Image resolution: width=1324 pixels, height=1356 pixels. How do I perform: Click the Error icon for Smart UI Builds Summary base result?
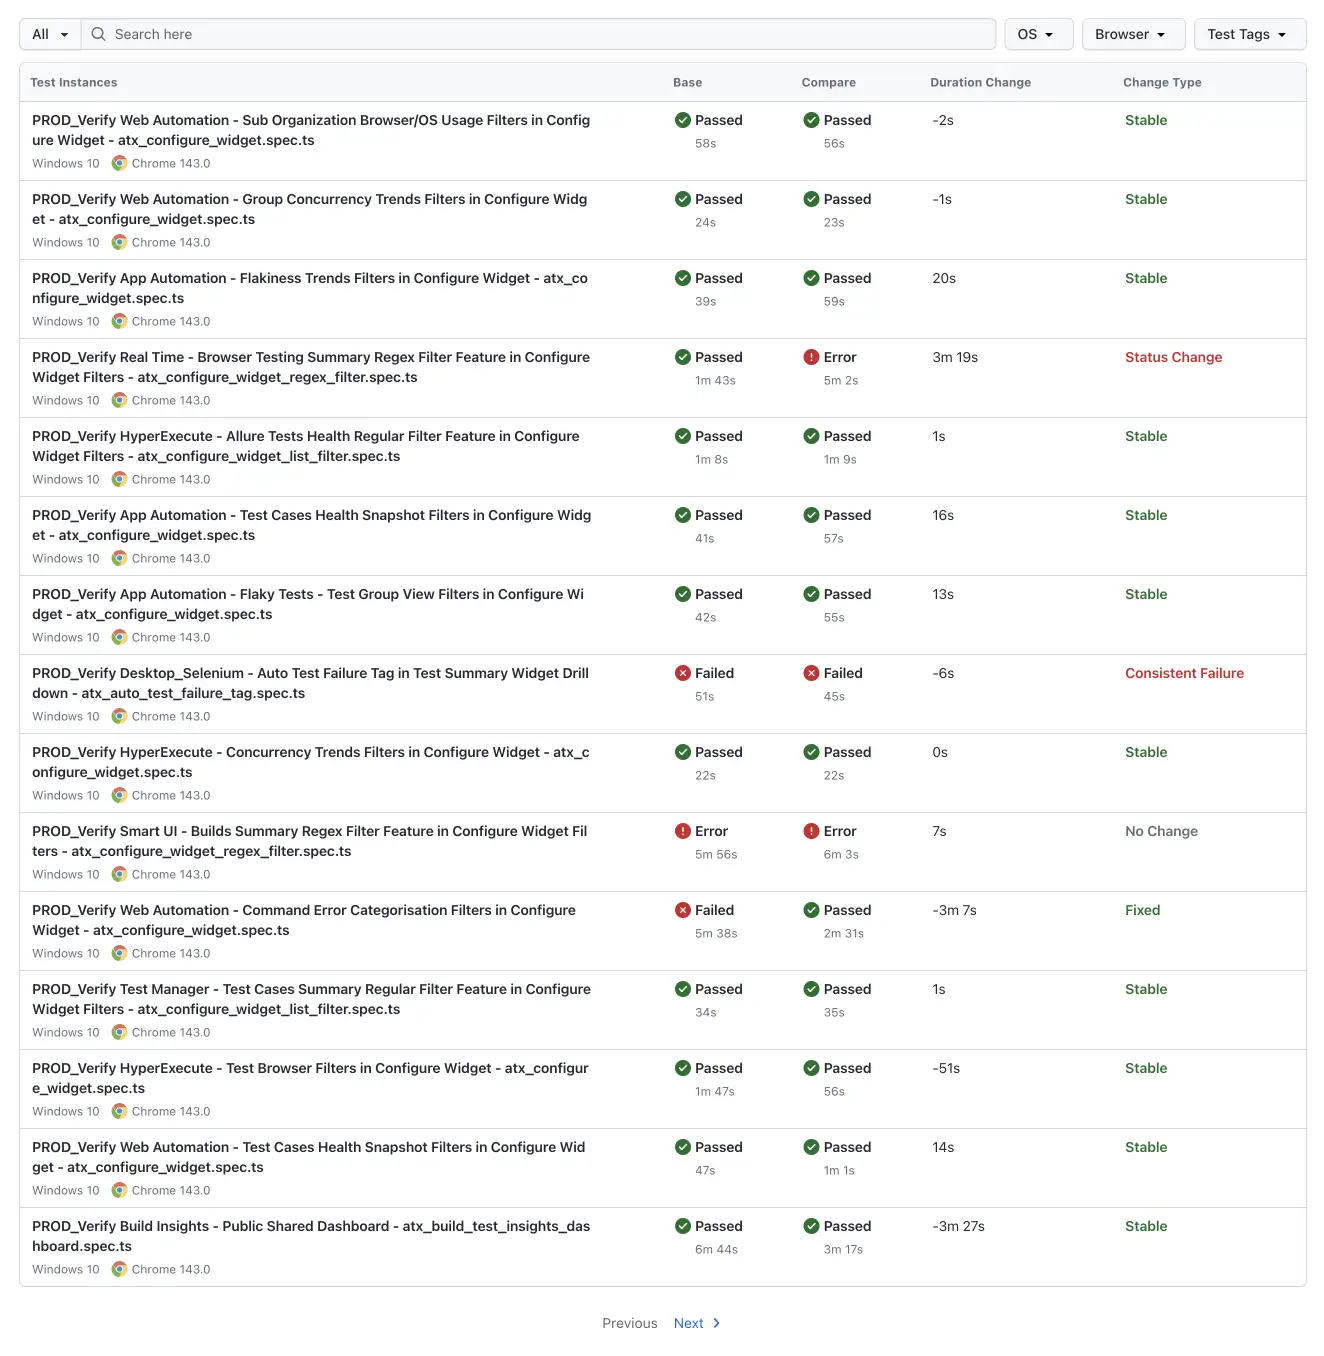(683, 831)
